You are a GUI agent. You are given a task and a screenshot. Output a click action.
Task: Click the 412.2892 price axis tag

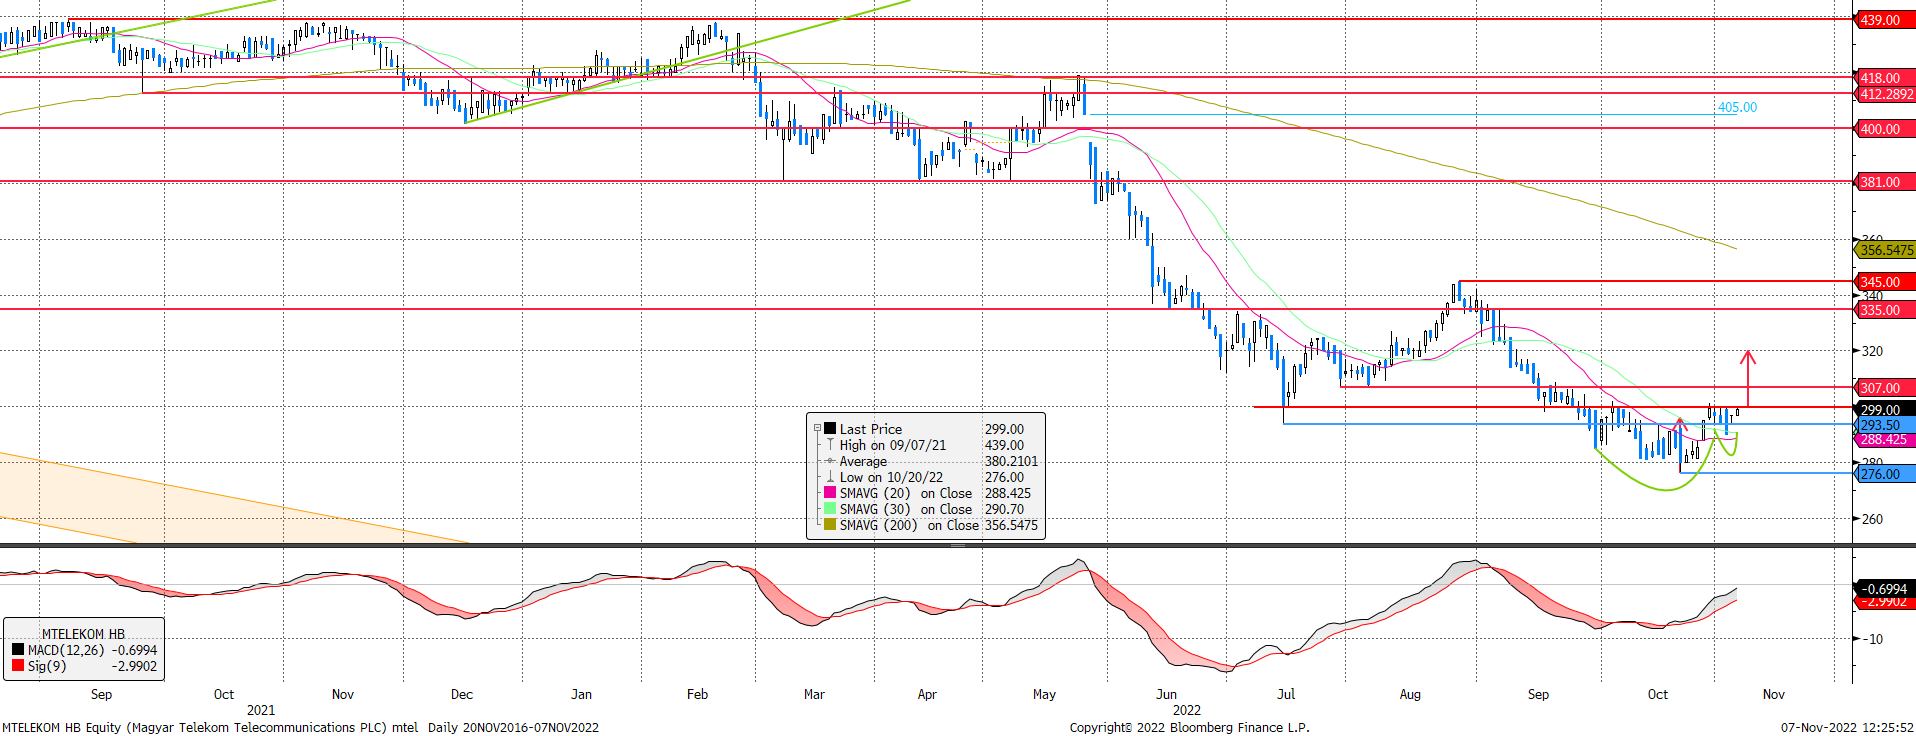point(1885,94)
